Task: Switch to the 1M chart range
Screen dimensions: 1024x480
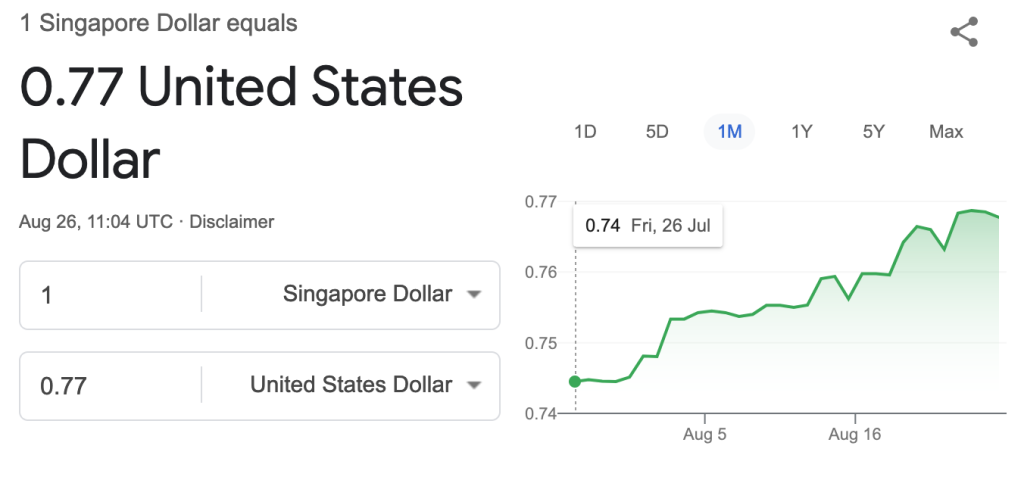Action: pos(729,132)
